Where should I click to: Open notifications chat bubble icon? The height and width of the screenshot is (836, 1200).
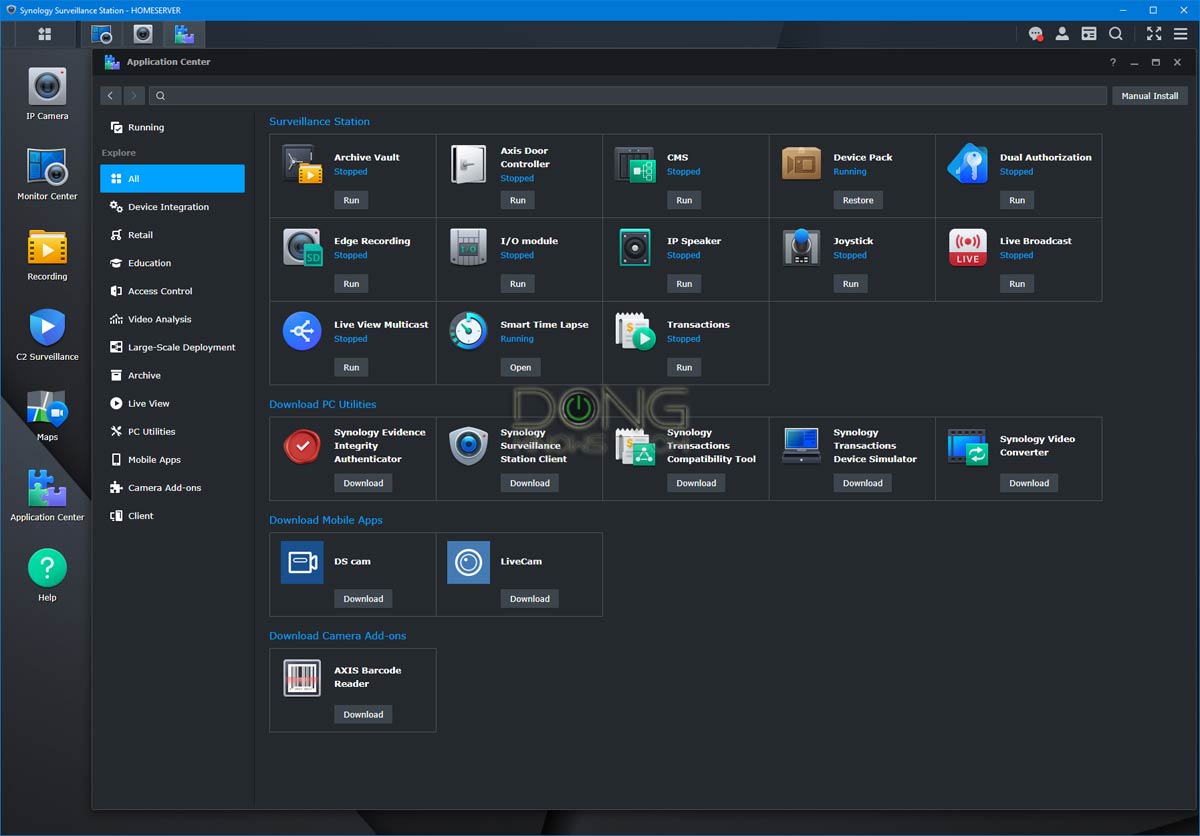pyautogui.click(x=1036, y=34)
